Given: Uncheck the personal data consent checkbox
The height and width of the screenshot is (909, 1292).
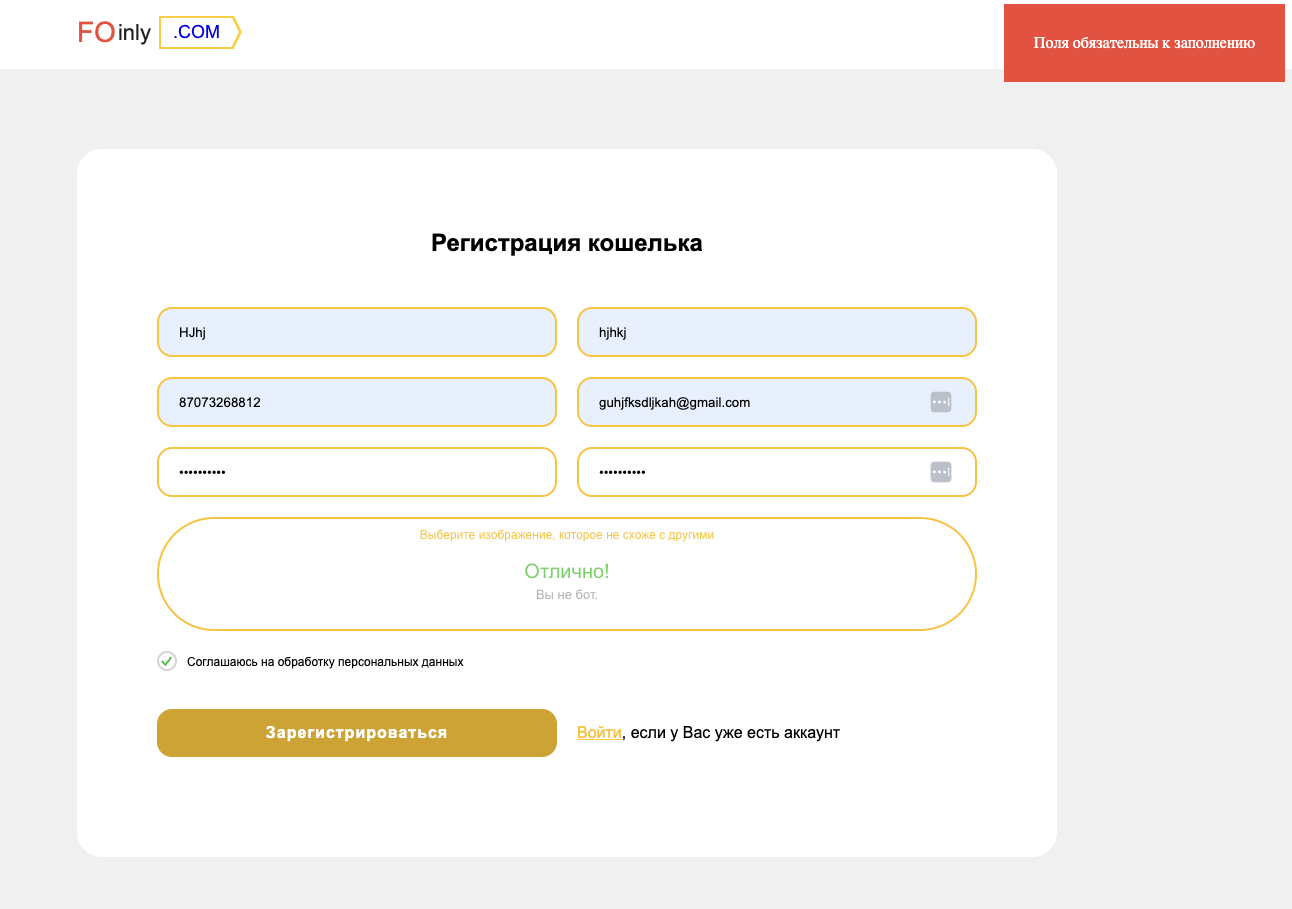Looking at the screenshot, I should pos(167,661).
